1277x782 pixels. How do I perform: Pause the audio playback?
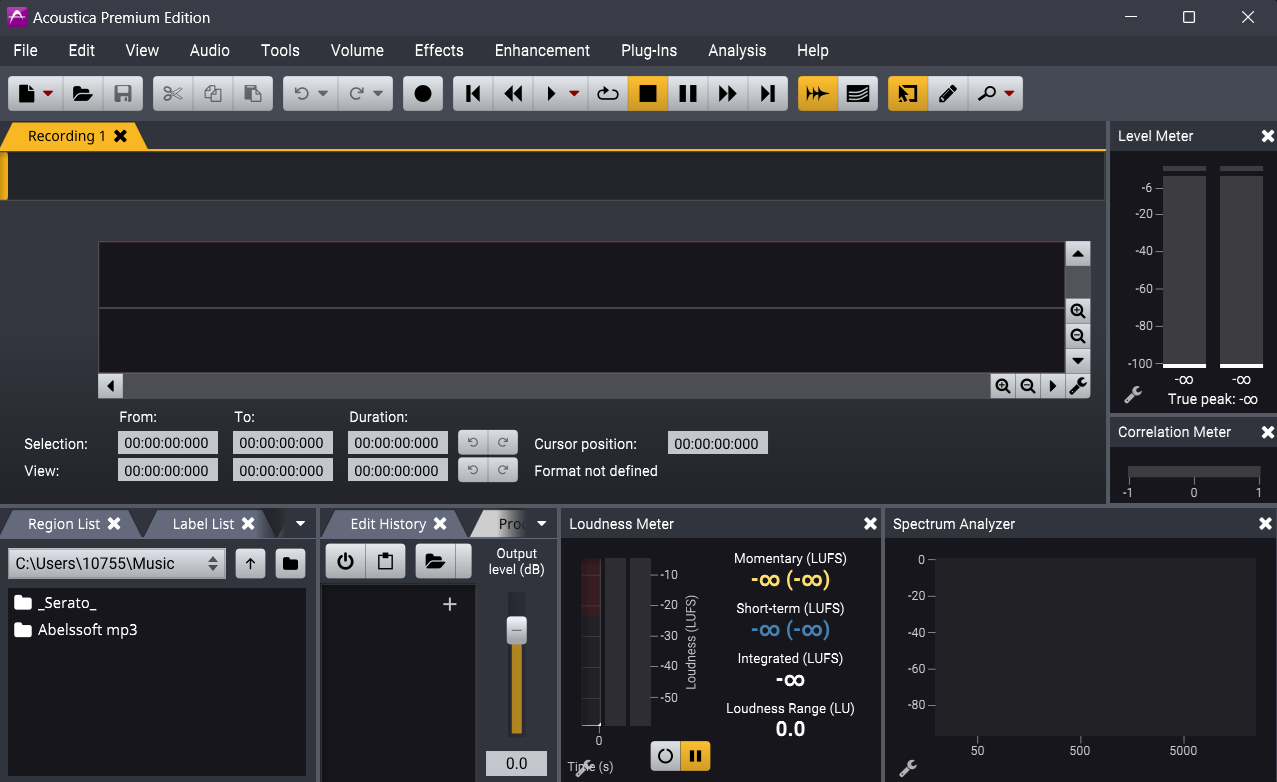pyautogui.click(x=688, y=94)
